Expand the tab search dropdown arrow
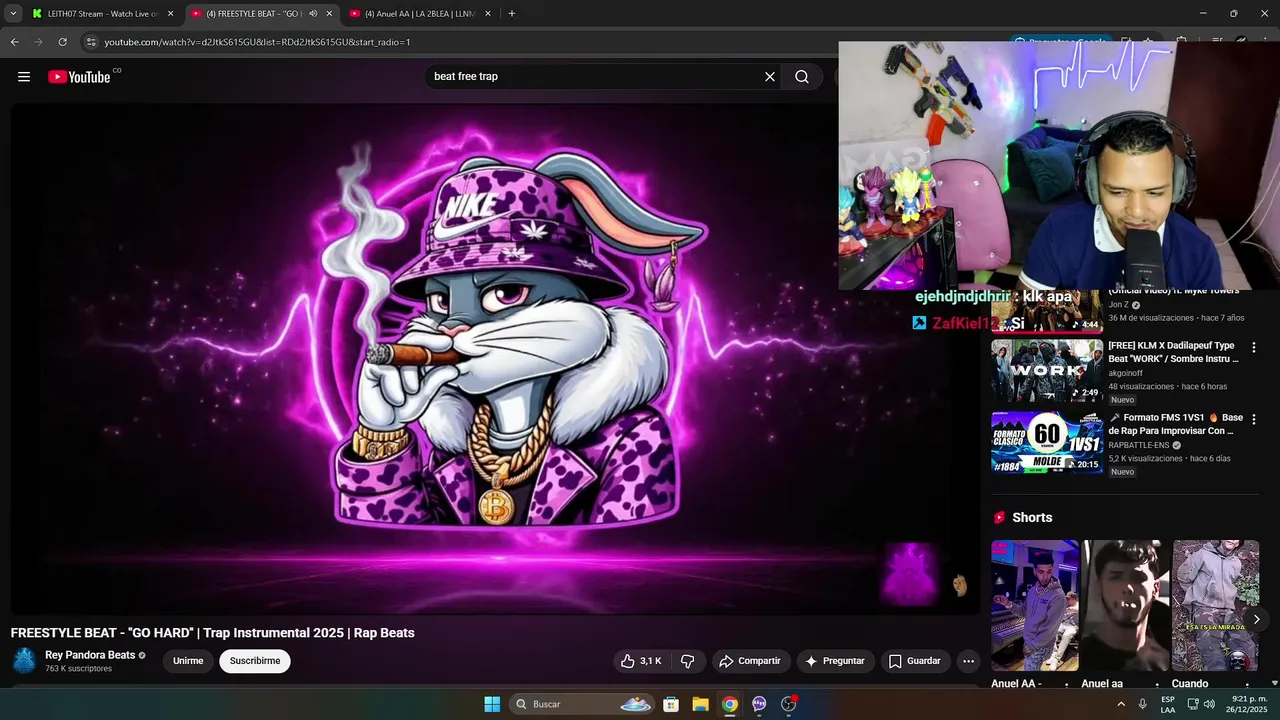Viewport: 1280px width, 720px height. tap(13, 14)
